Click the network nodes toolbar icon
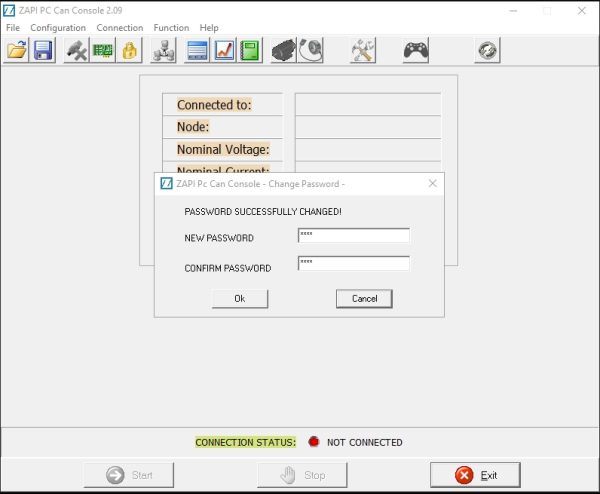Screen dimensions: 600x494 click(163, 50)
